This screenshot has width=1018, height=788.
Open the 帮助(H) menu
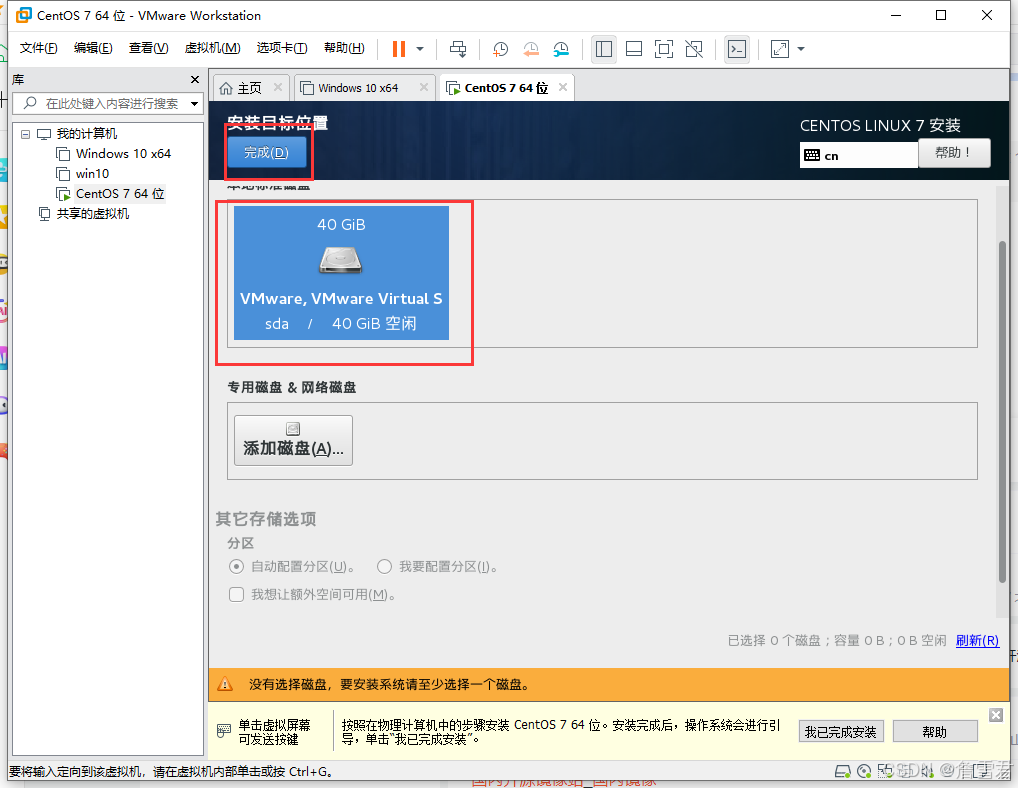[x=344, y=48]
